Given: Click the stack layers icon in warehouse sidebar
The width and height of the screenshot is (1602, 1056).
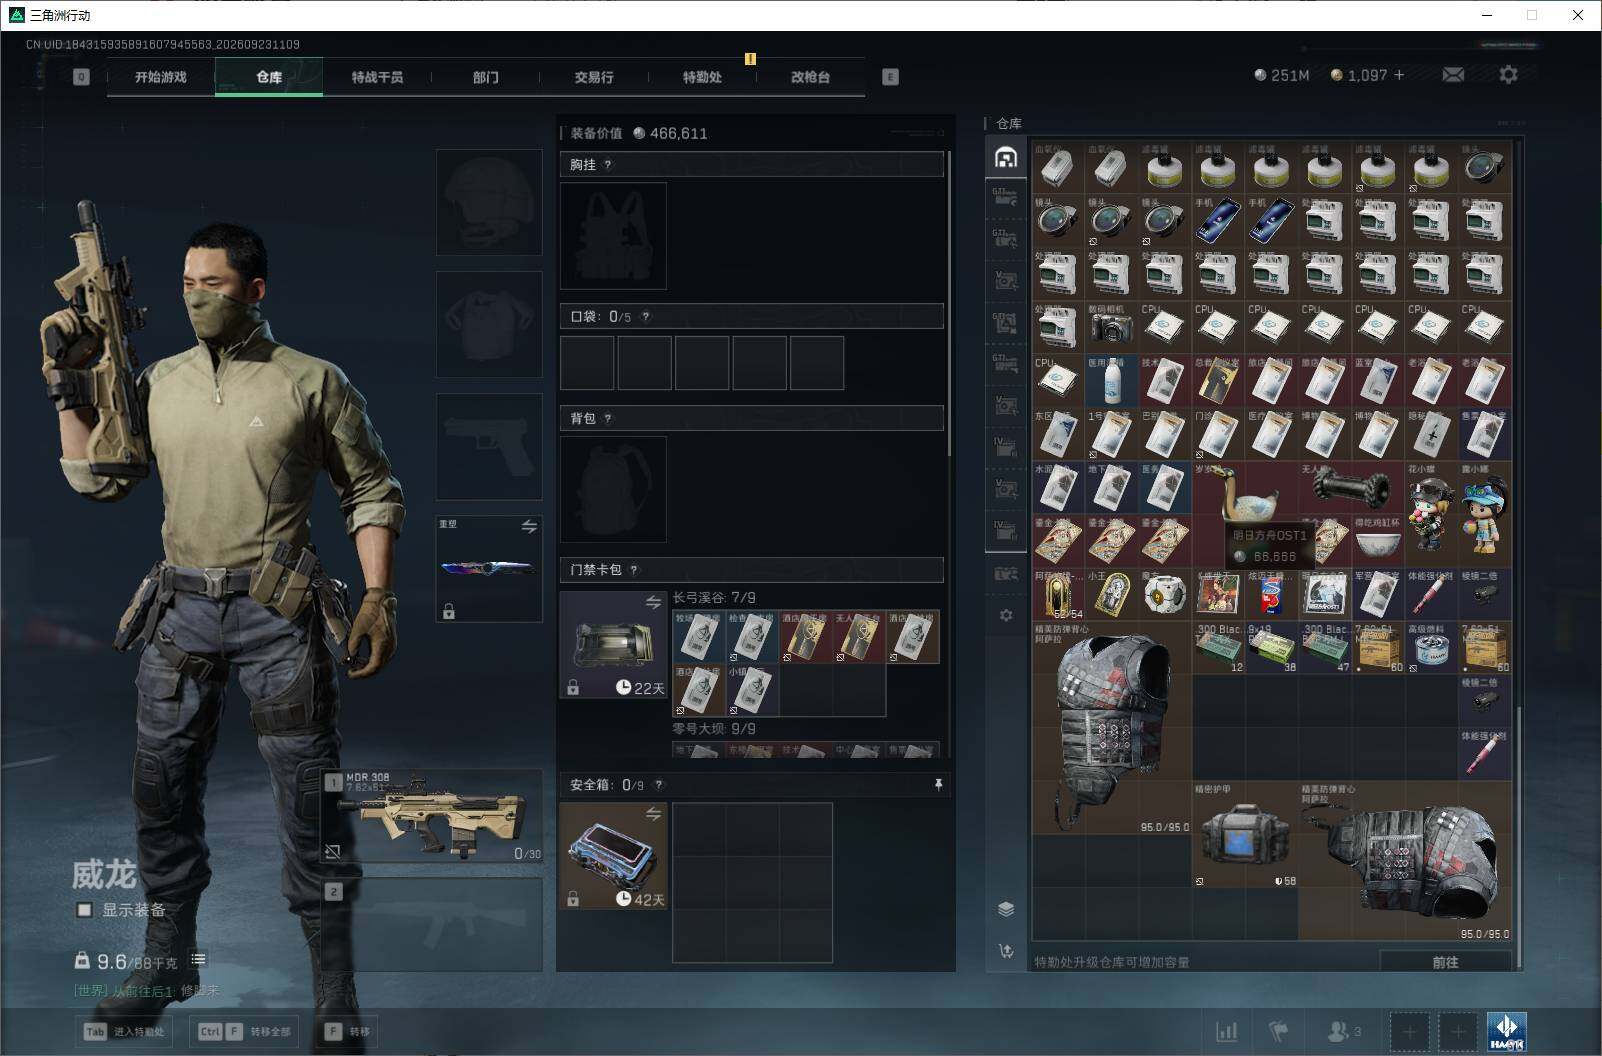Looking at the screenshot, I should pos(1006,909).
